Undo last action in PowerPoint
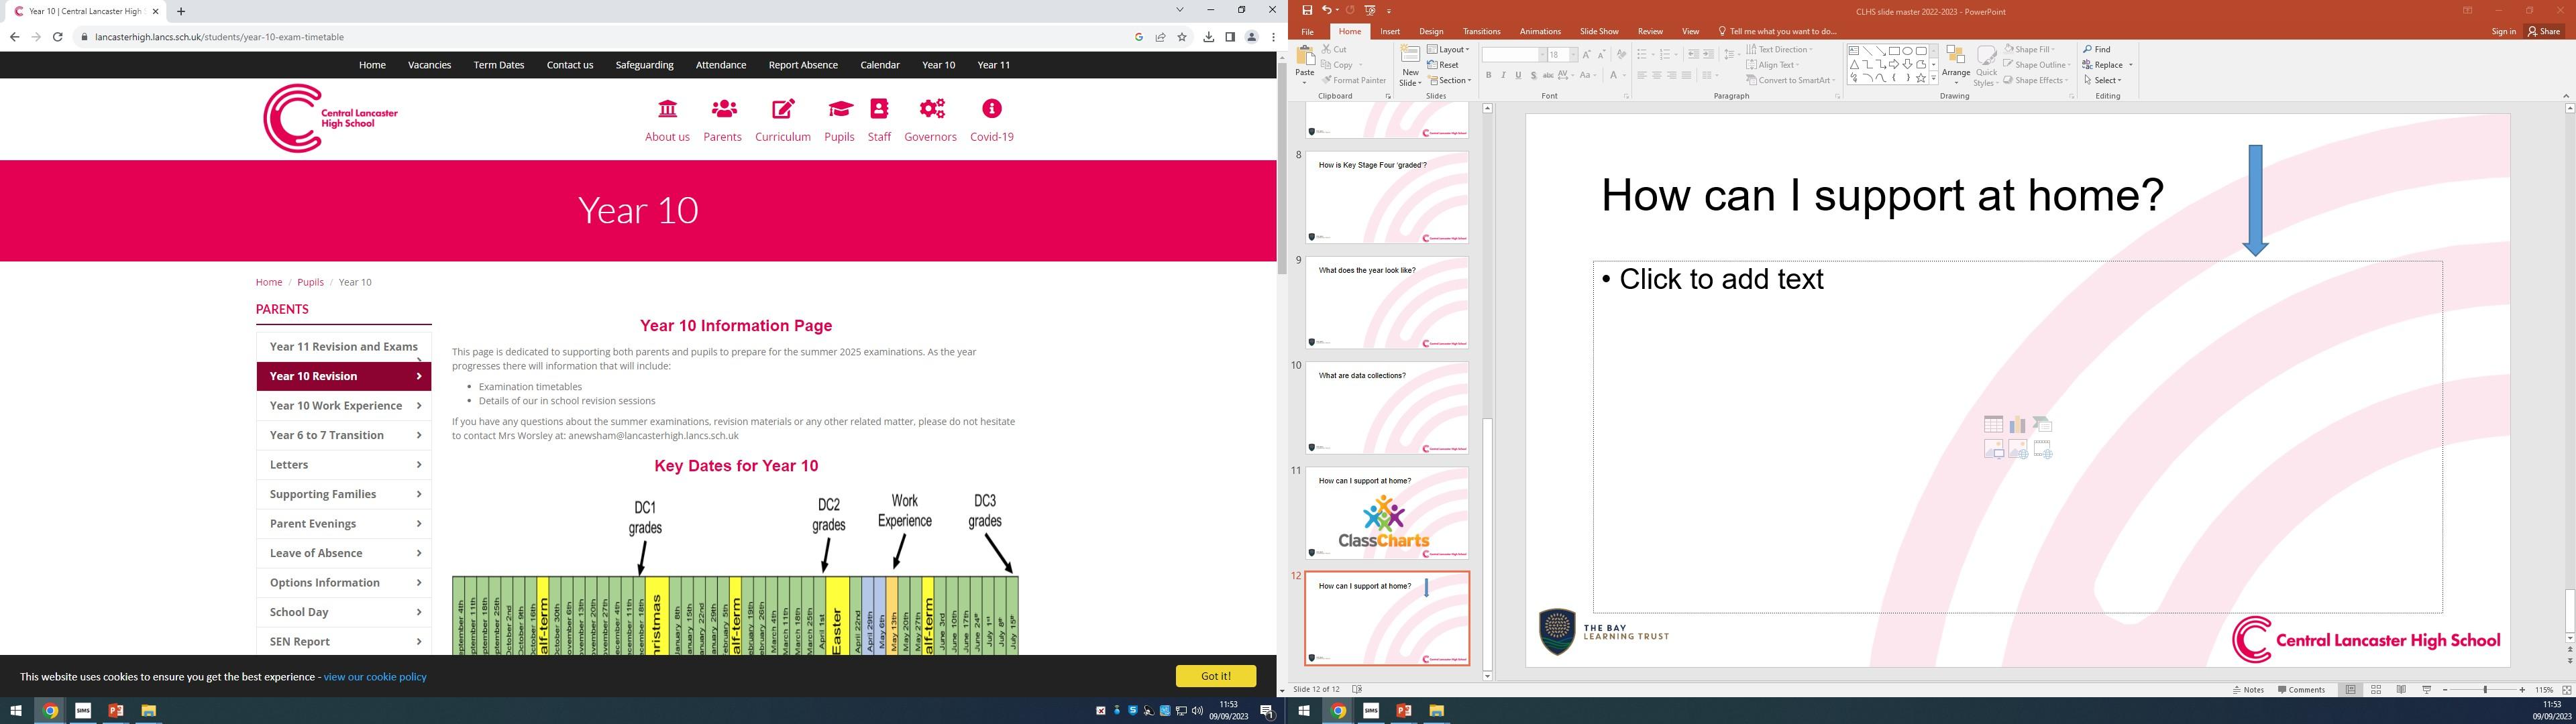The width and height of the screenshot is (2576, 724). tap(1326, 10)
